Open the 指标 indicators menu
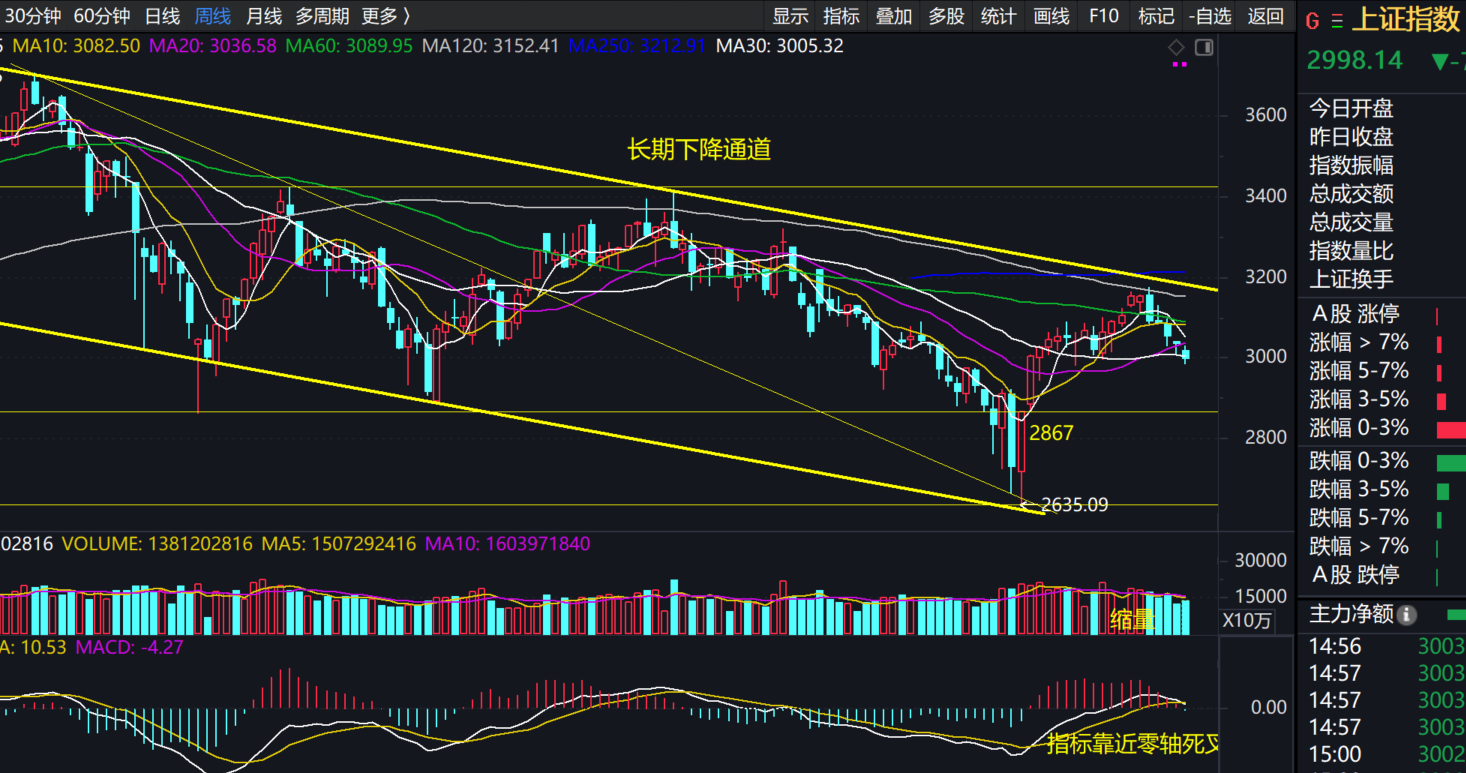This screenshot has width=1466, height=773. [x=841, y=16]
